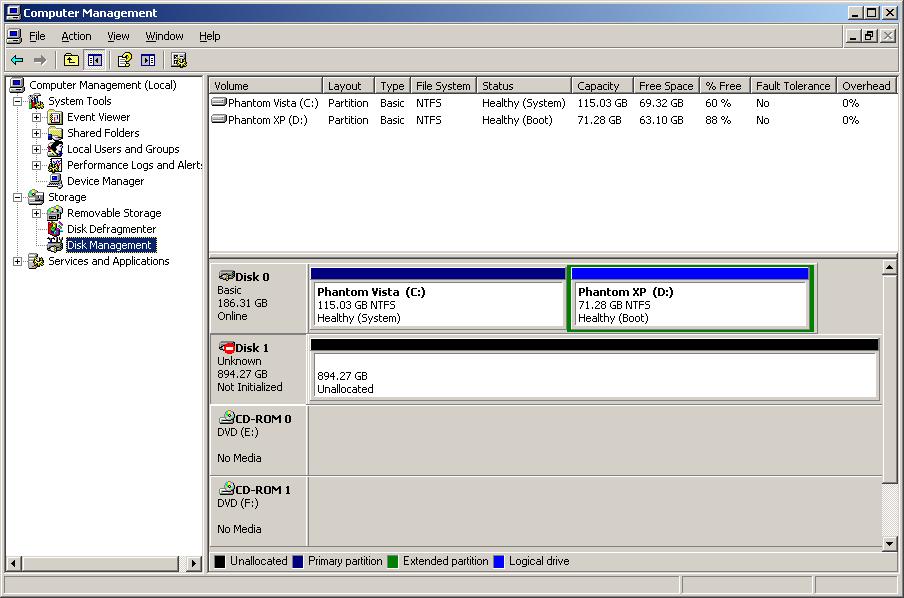Click the System Tools icon
Screen dimensions: 904x598
pos(36,101)
